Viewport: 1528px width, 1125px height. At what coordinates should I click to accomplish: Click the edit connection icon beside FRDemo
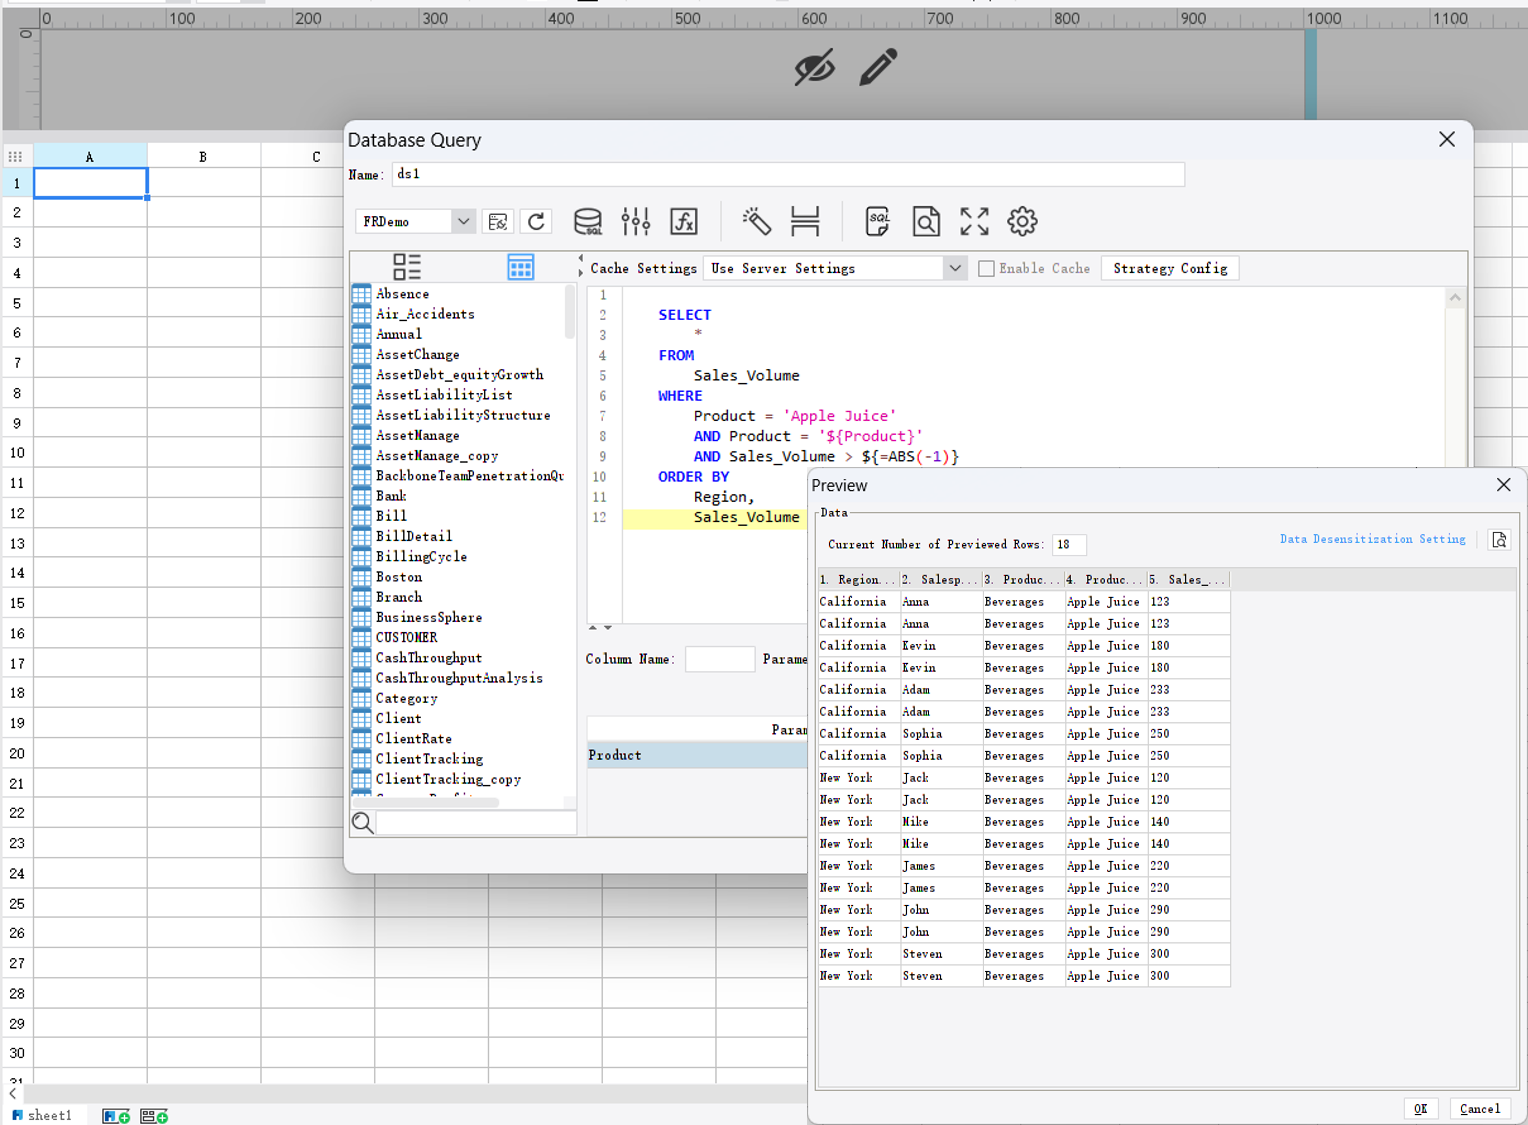tap(498, 221)
